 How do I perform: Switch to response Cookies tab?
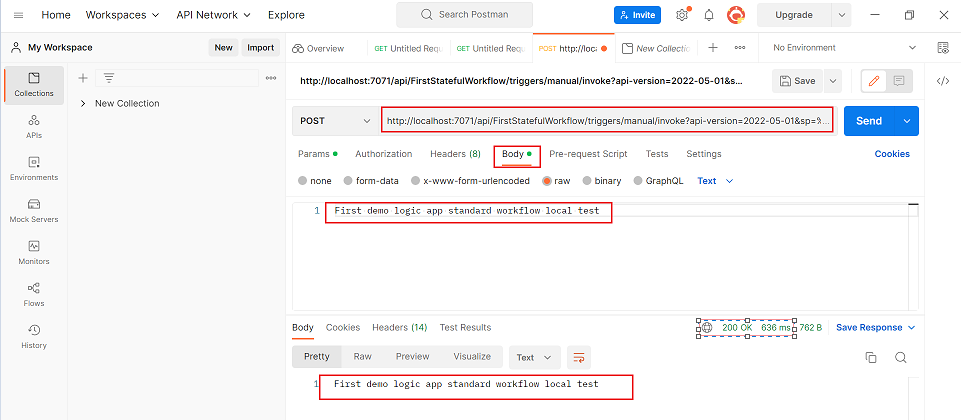pos(343,327)
